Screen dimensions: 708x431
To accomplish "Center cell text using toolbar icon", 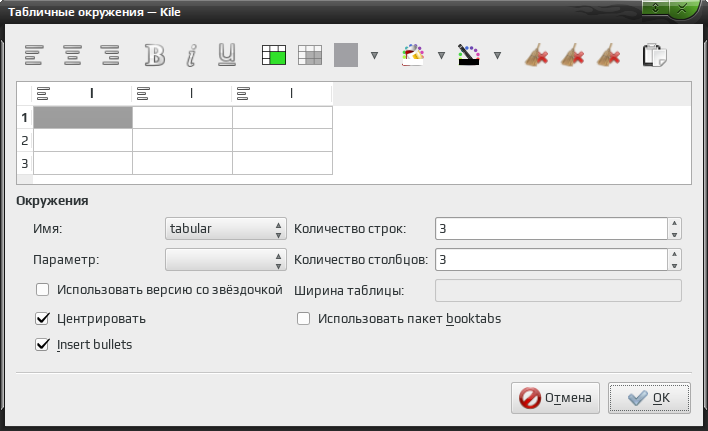I will (x=72, y=55).
